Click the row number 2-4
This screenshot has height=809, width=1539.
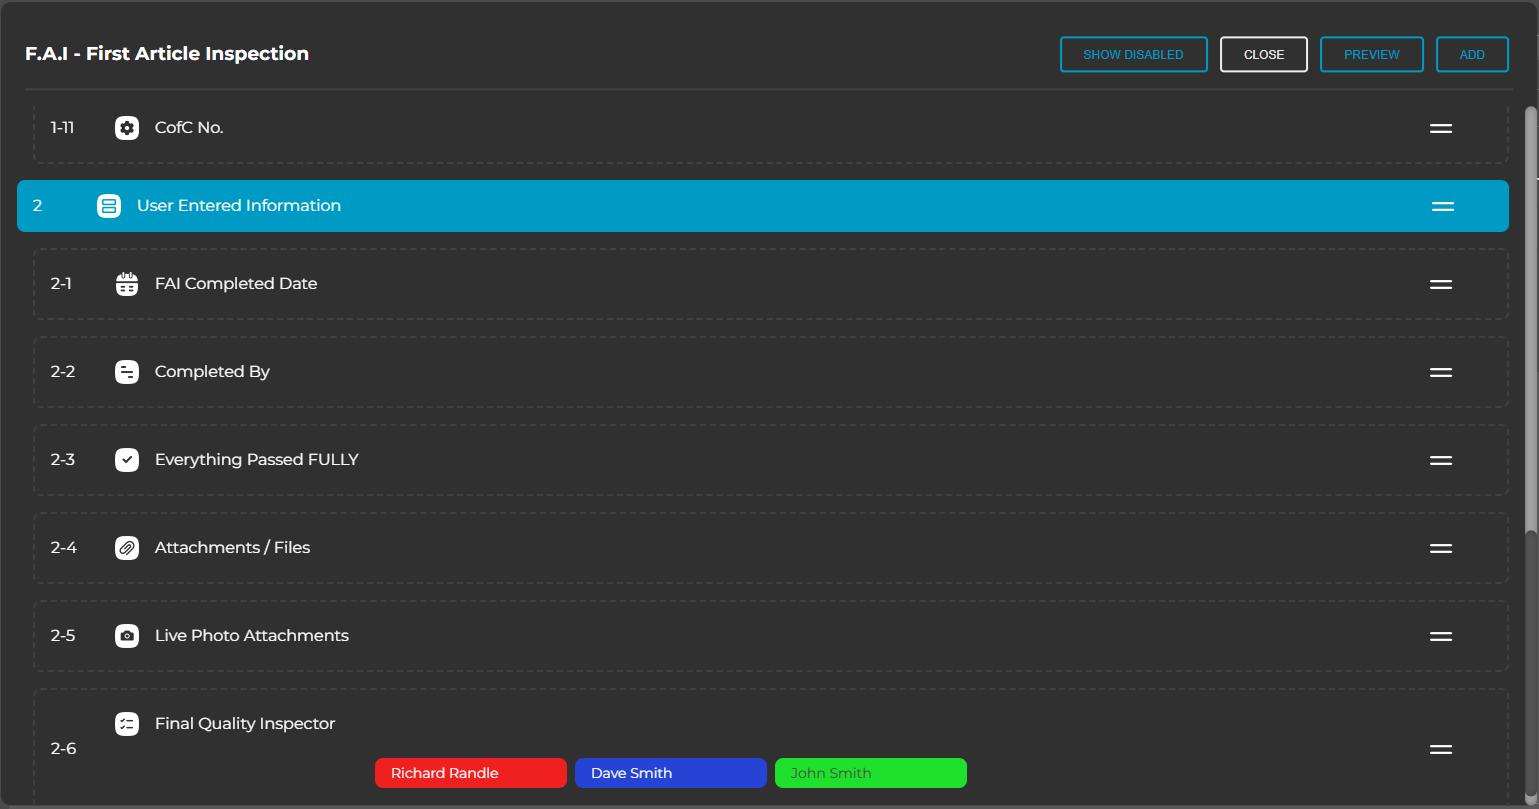click(x=64, y=548)
